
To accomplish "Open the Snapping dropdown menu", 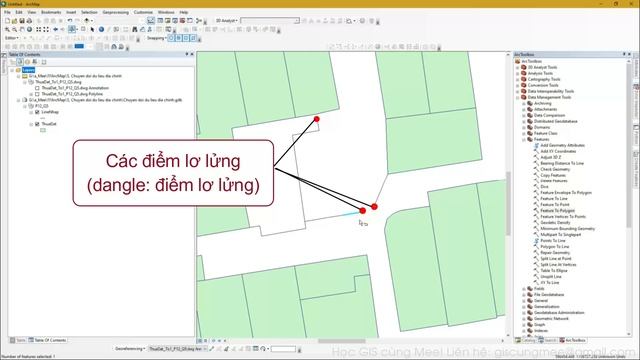I will (x=156, y=38).
